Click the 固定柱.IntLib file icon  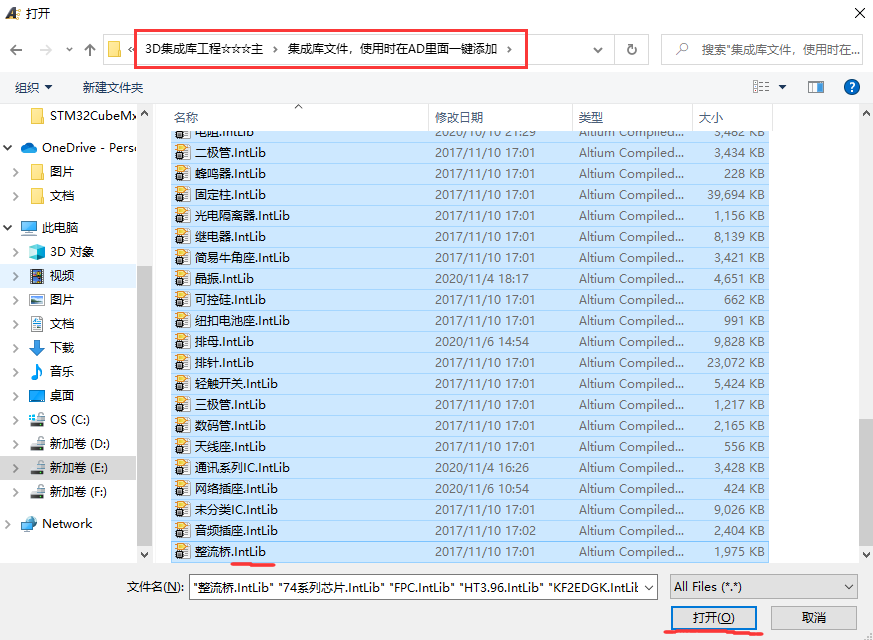tap(182, 195)
